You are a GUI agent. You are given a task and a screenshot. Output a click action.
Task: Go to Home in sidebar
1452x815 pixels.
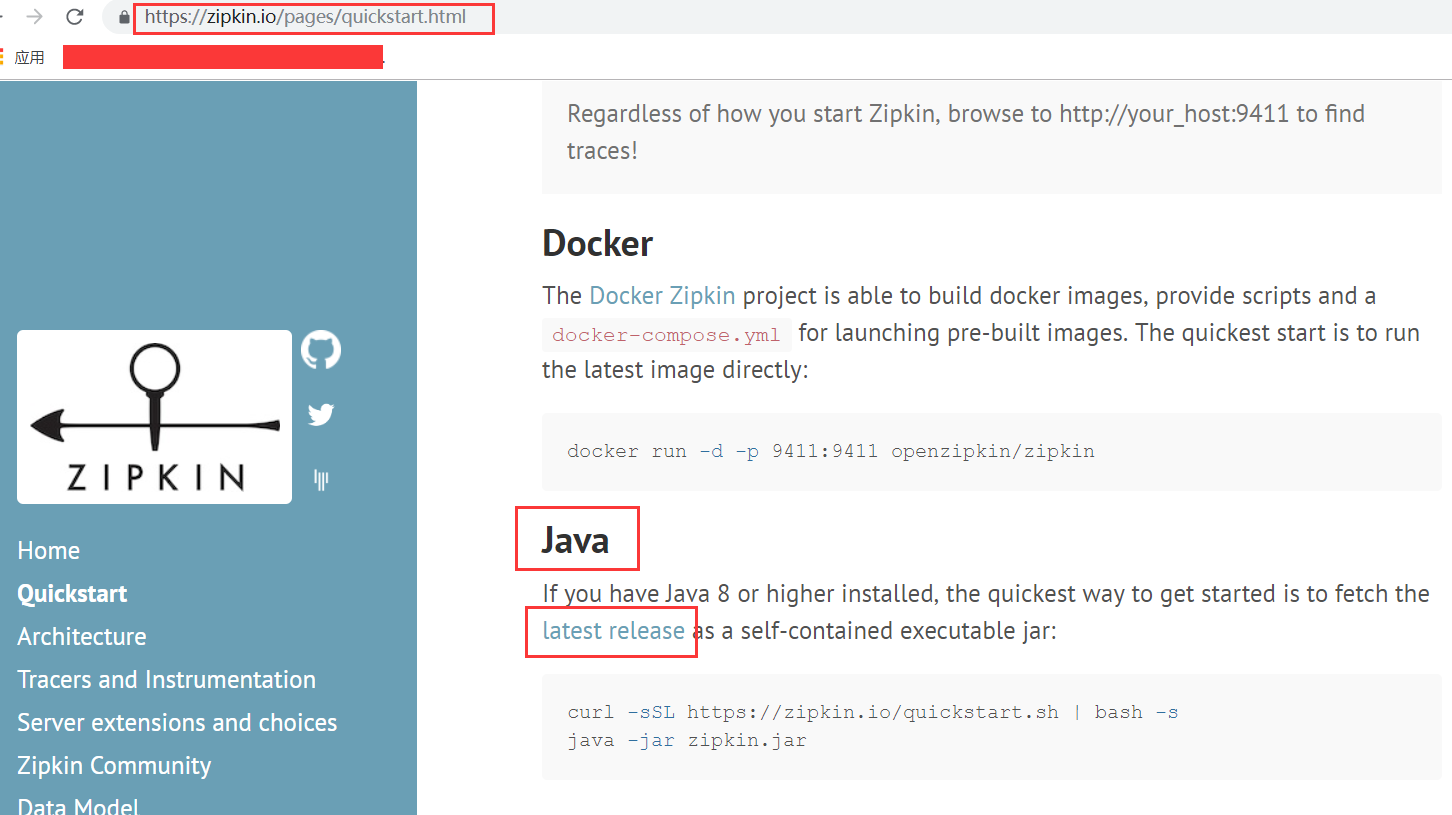point(48,550)
